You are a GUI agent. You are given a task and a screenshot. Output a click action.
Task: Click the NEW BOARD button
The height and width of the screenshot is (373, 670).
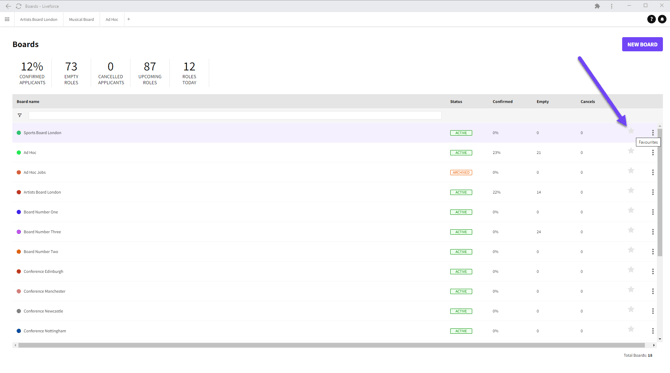[642, 44]
